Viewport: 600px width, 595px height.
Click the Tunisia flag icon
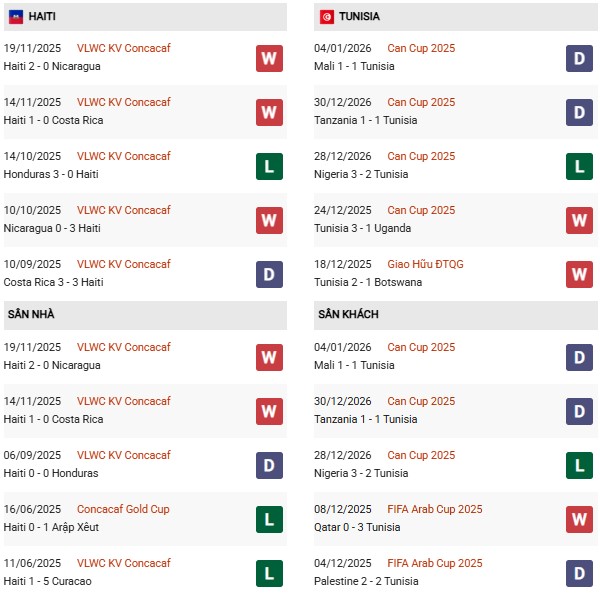click(x=327, y=17)
